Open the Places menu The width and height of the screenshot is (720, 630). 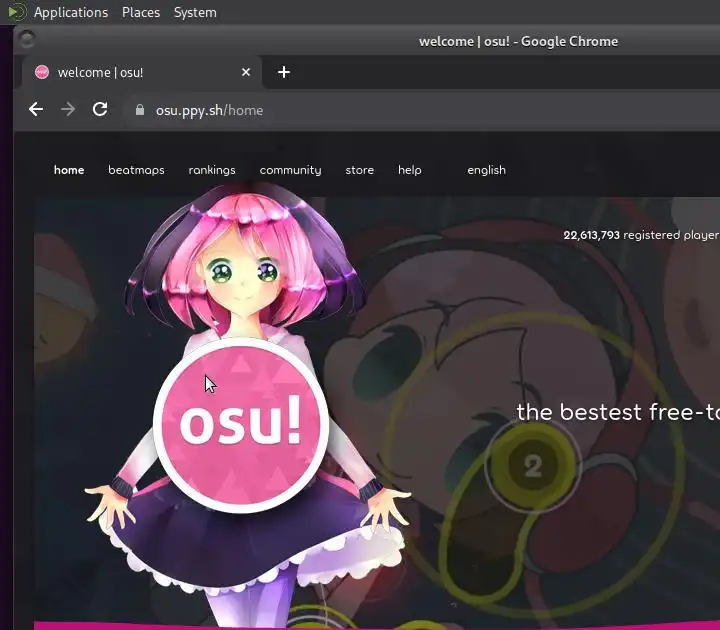[x=141, y=12]
